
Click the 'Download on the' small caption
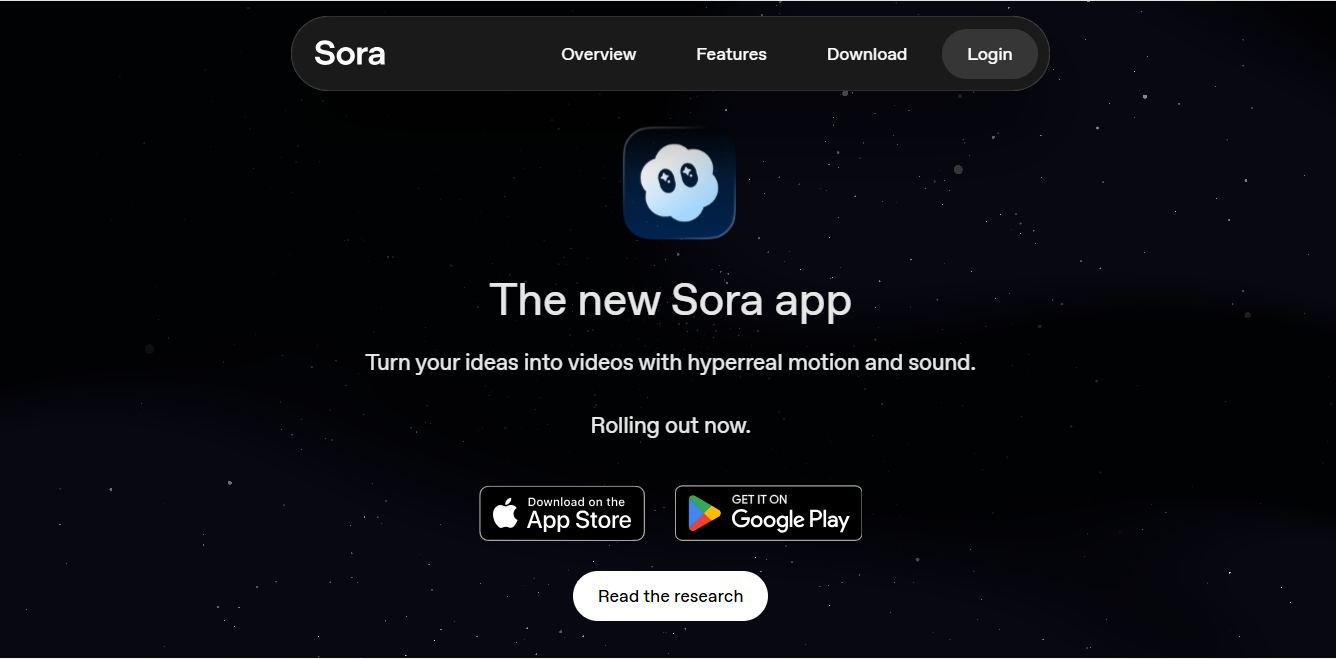point(576,502)
